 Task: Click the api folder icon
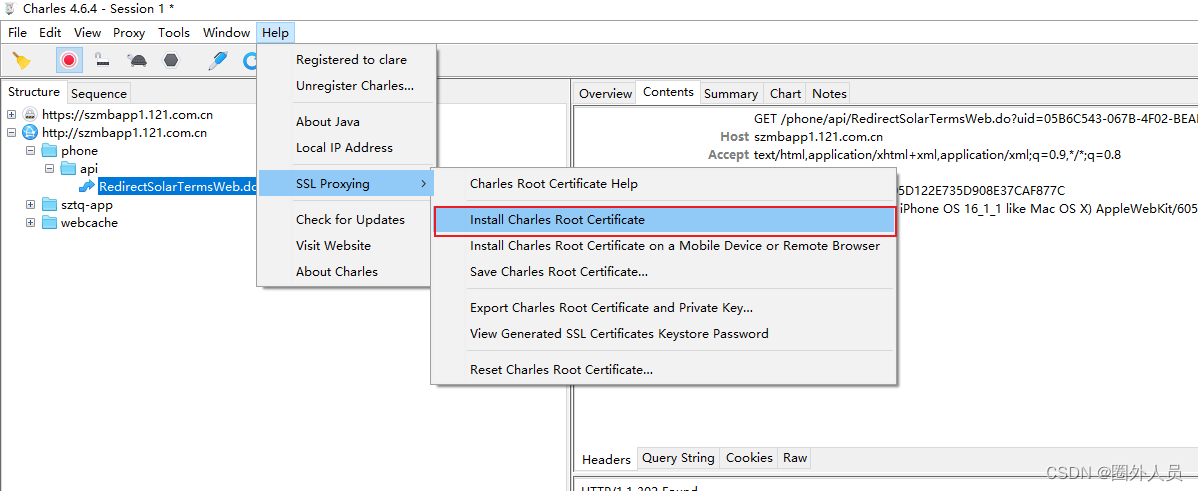pyautogui.click(x=68, y=169)
